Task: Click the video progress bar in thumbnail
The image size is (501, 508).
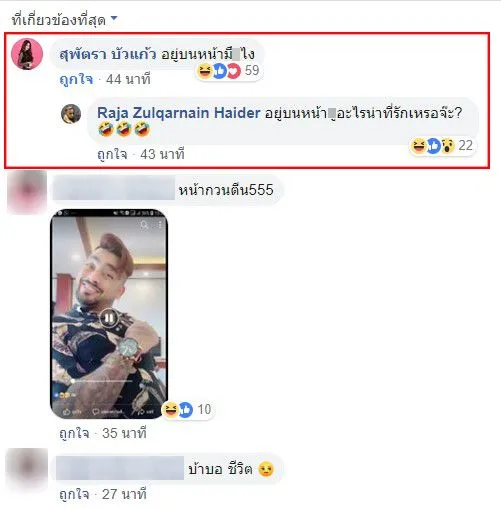Action: [x=102, y=380]
